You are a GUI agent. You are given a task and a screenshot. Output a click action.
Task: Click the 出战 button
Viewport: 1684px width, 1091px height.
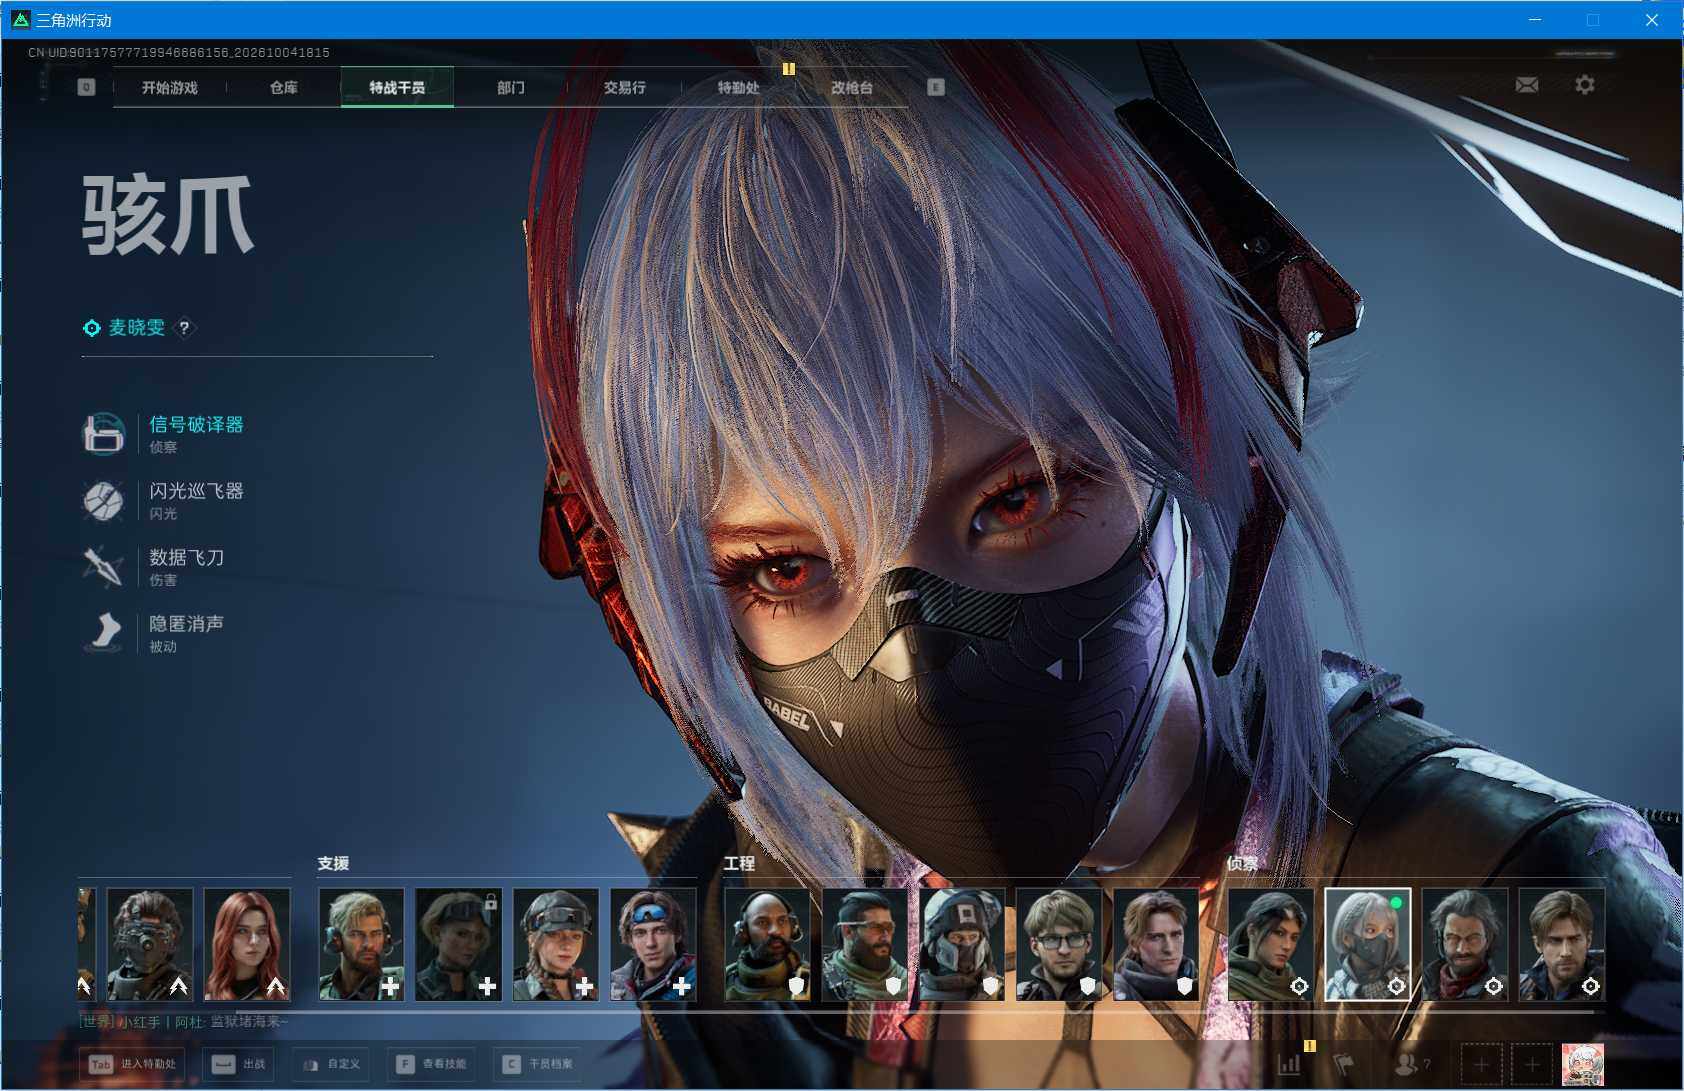(x=239, y=1064)
